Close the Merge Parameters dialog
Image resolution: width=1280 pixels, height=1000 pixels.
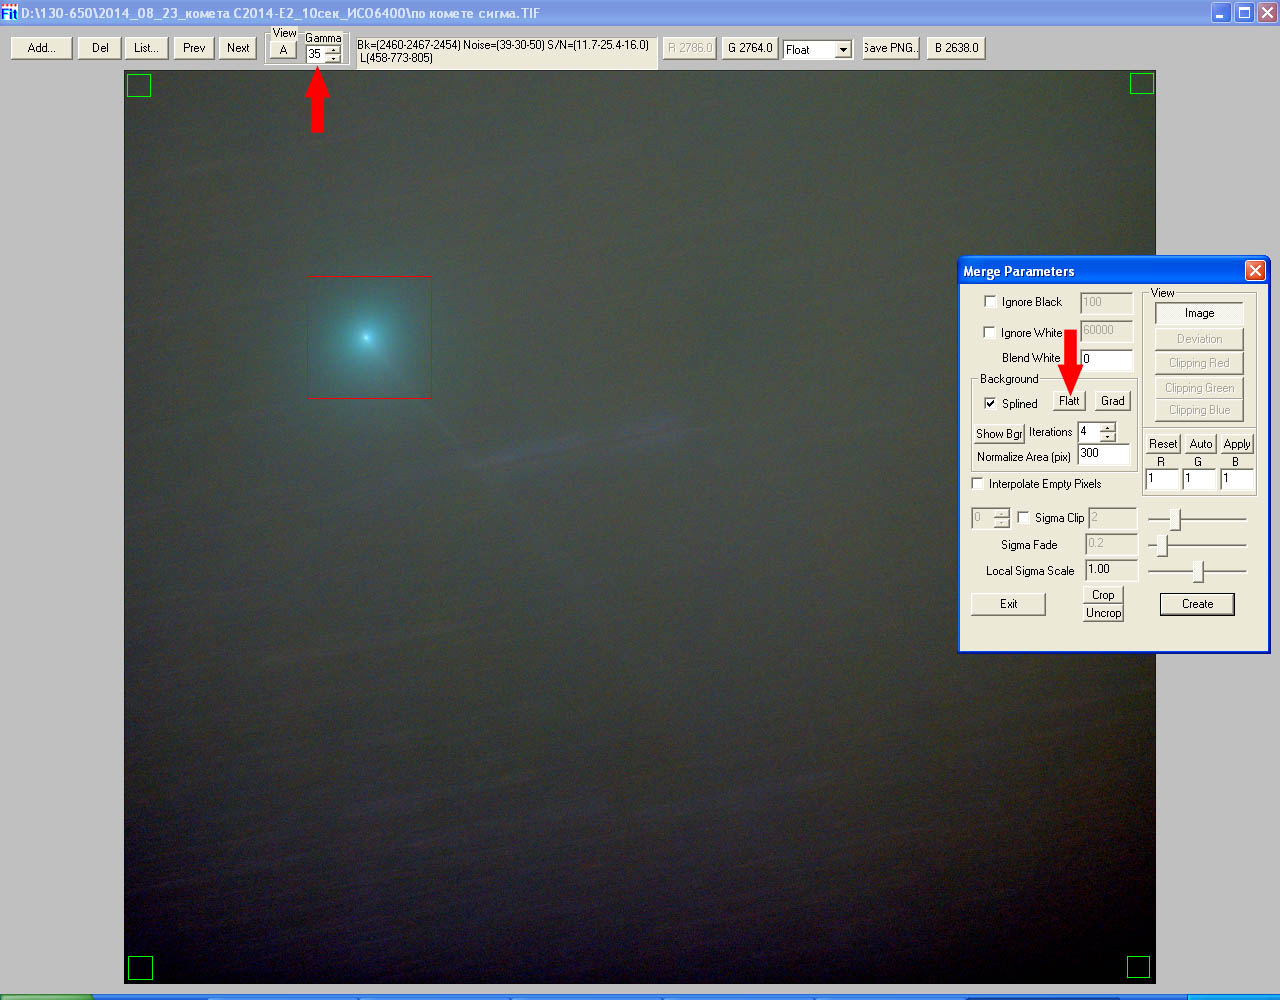(1254, 271)
